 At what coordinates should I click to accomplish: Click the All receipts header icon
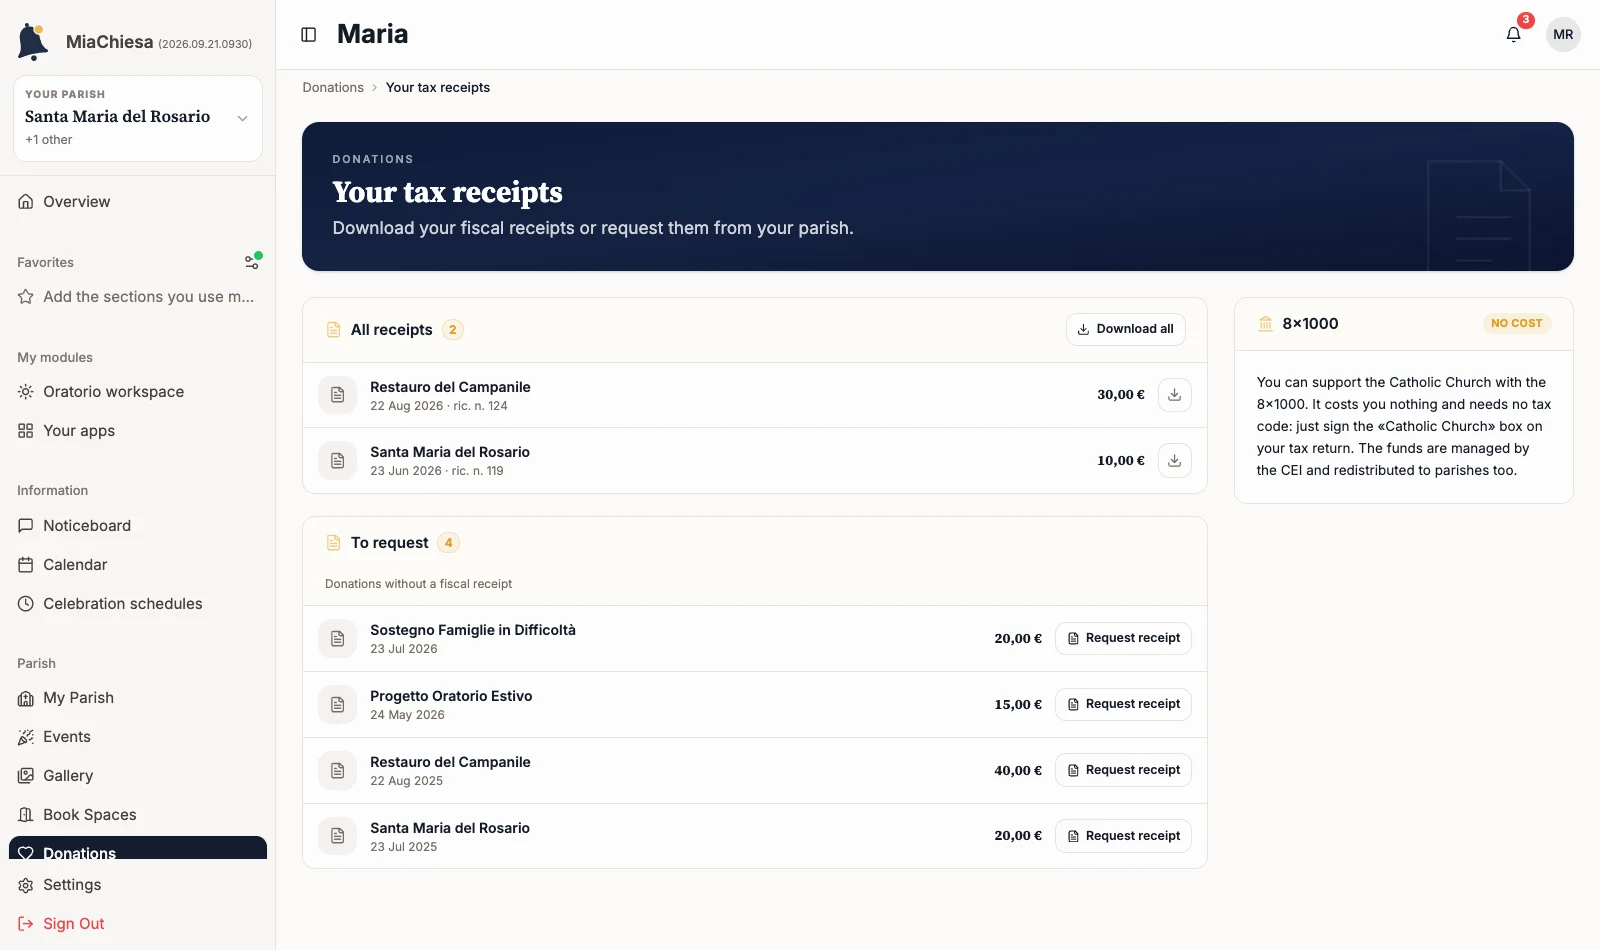pos(334,330)
